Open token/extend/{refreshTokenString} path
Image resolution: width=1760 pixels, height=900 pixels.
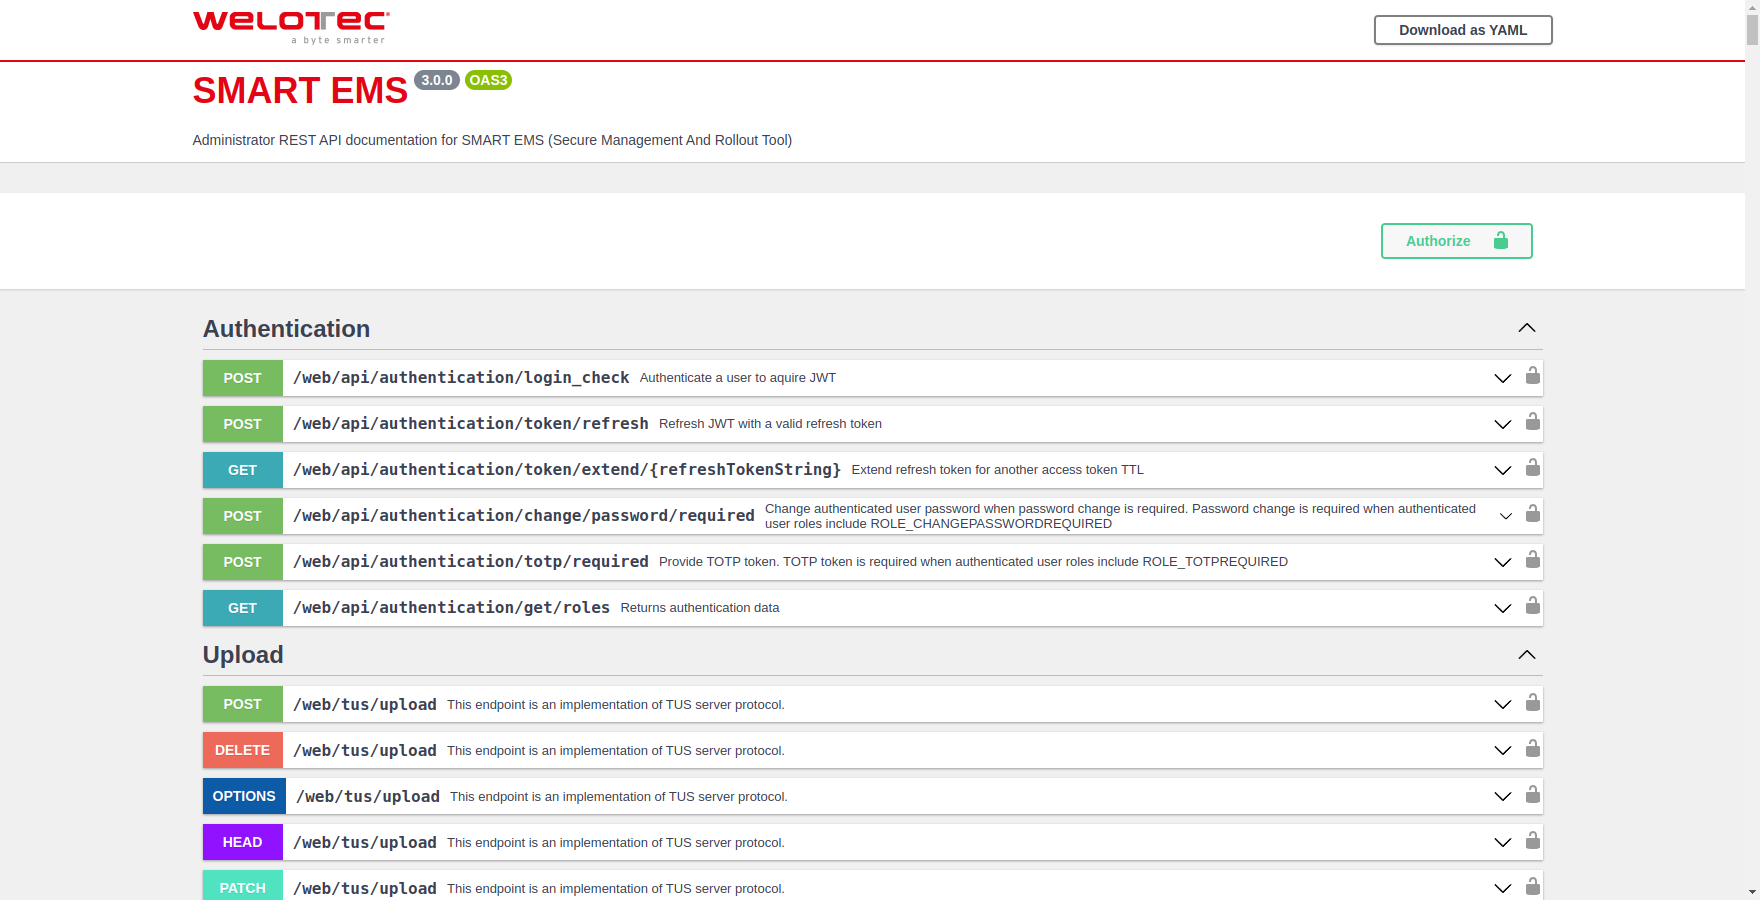[567, 470]
